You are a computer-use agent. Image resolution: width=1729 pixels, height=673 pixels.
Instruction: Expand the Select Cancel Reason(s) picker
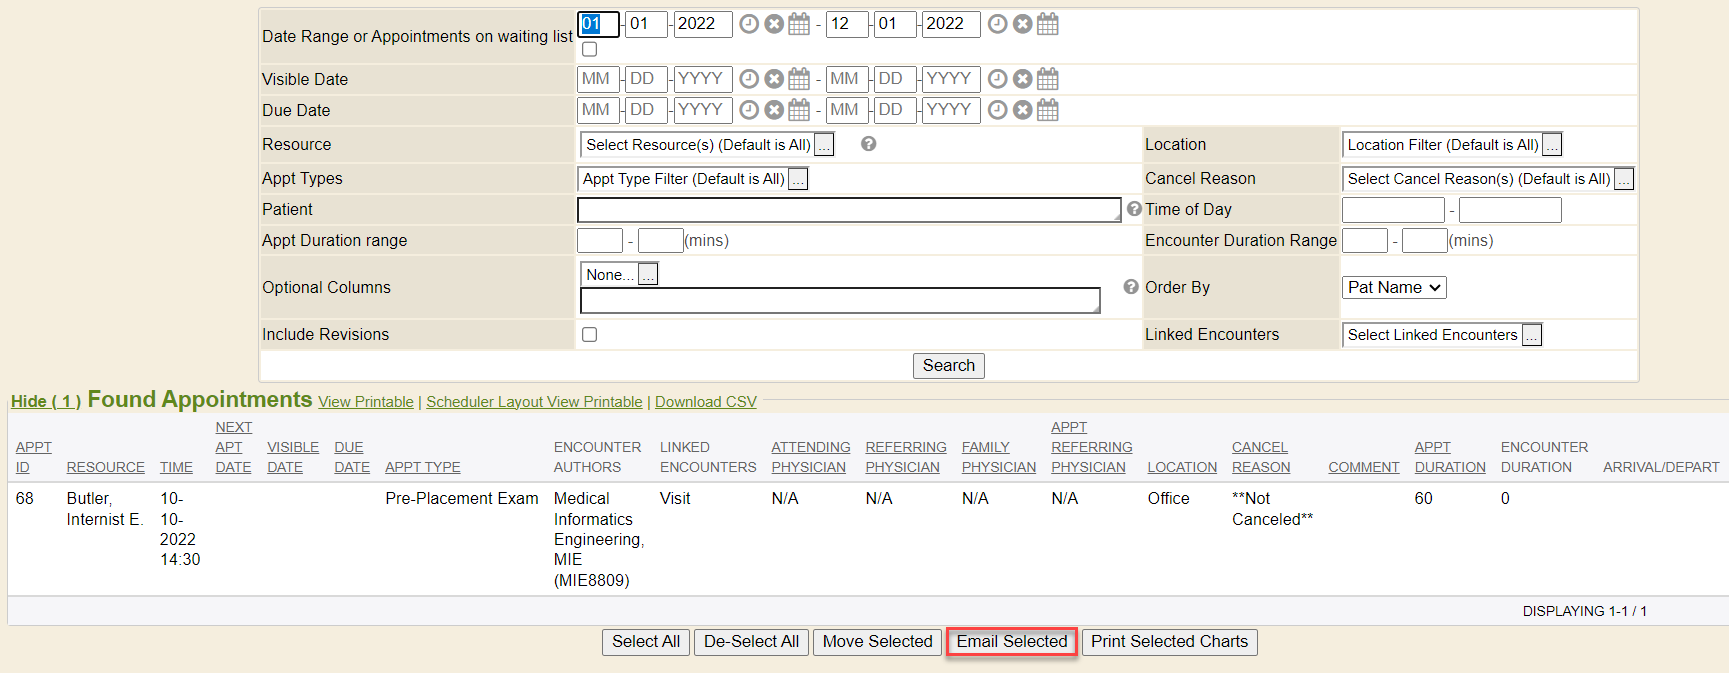point(1623,180)
